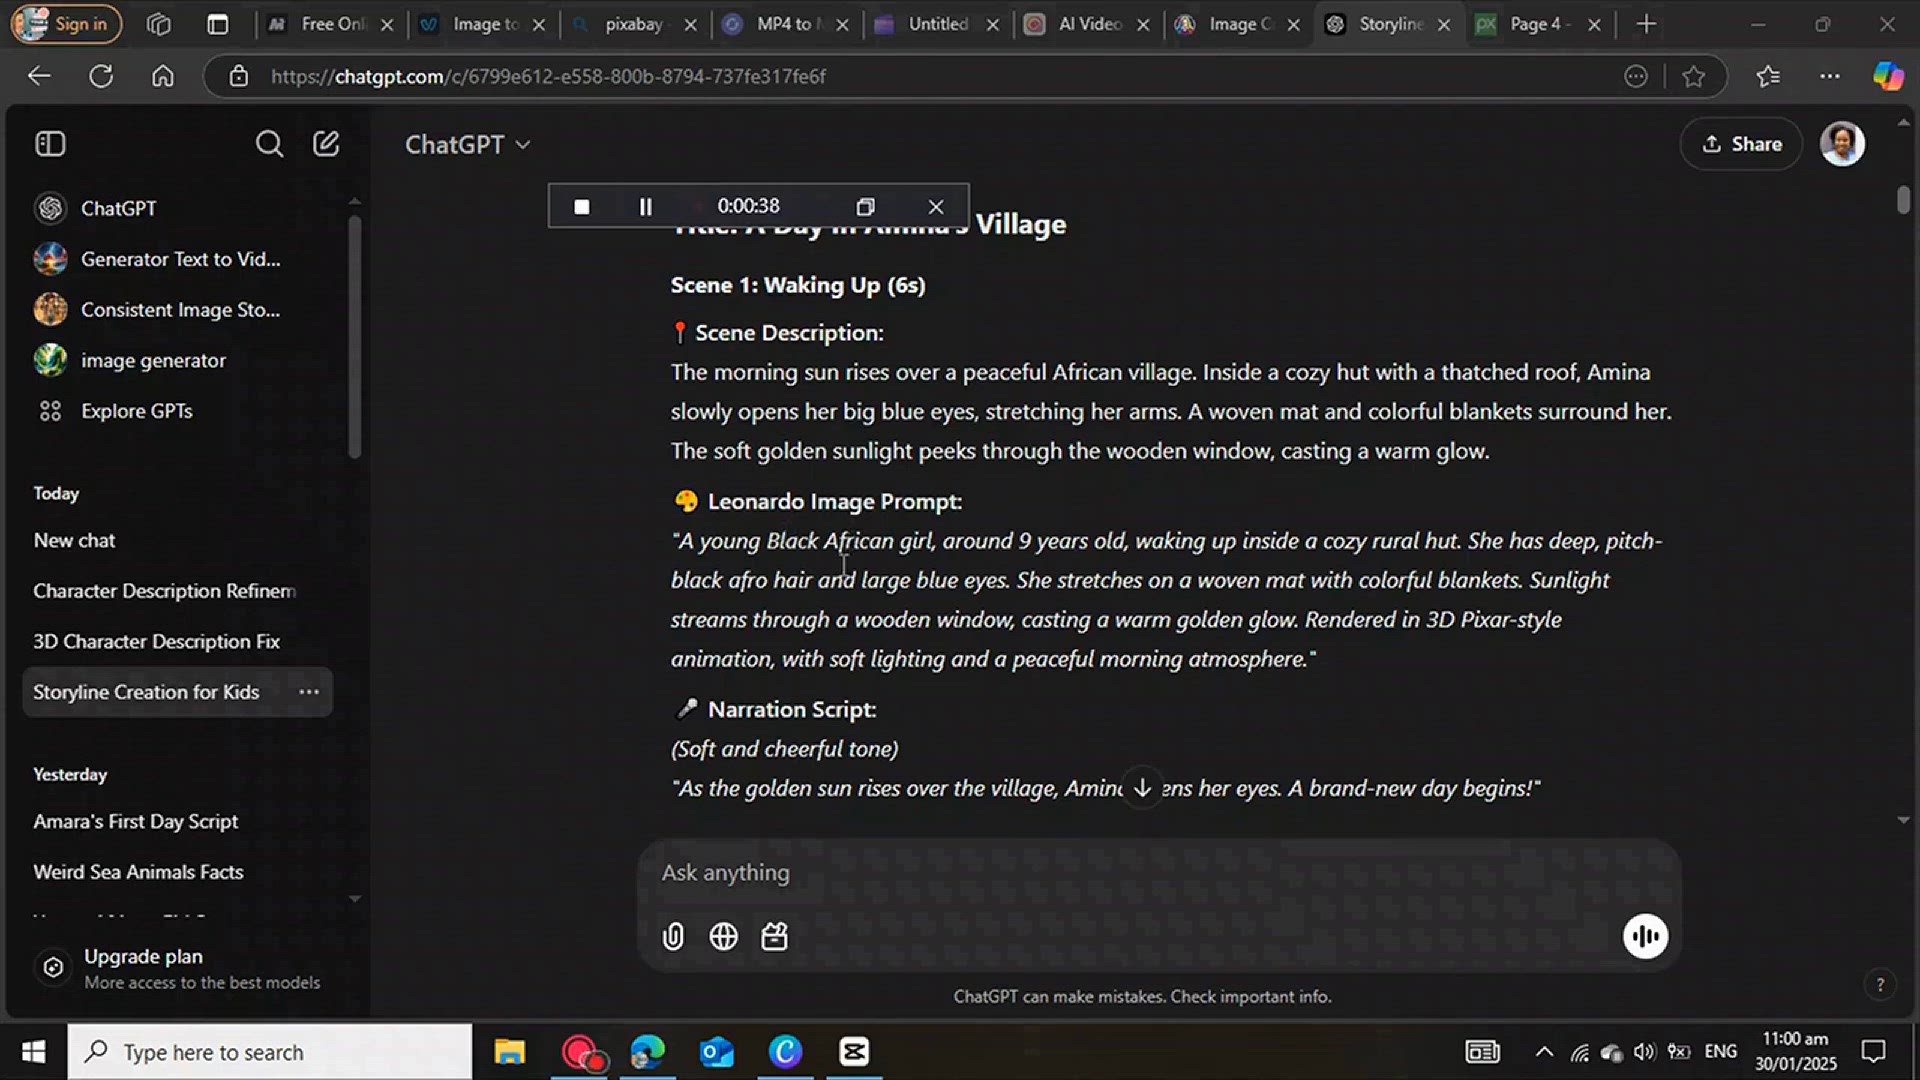
Task: Start a new chat with the compose icon
Action: pos(326,144)
